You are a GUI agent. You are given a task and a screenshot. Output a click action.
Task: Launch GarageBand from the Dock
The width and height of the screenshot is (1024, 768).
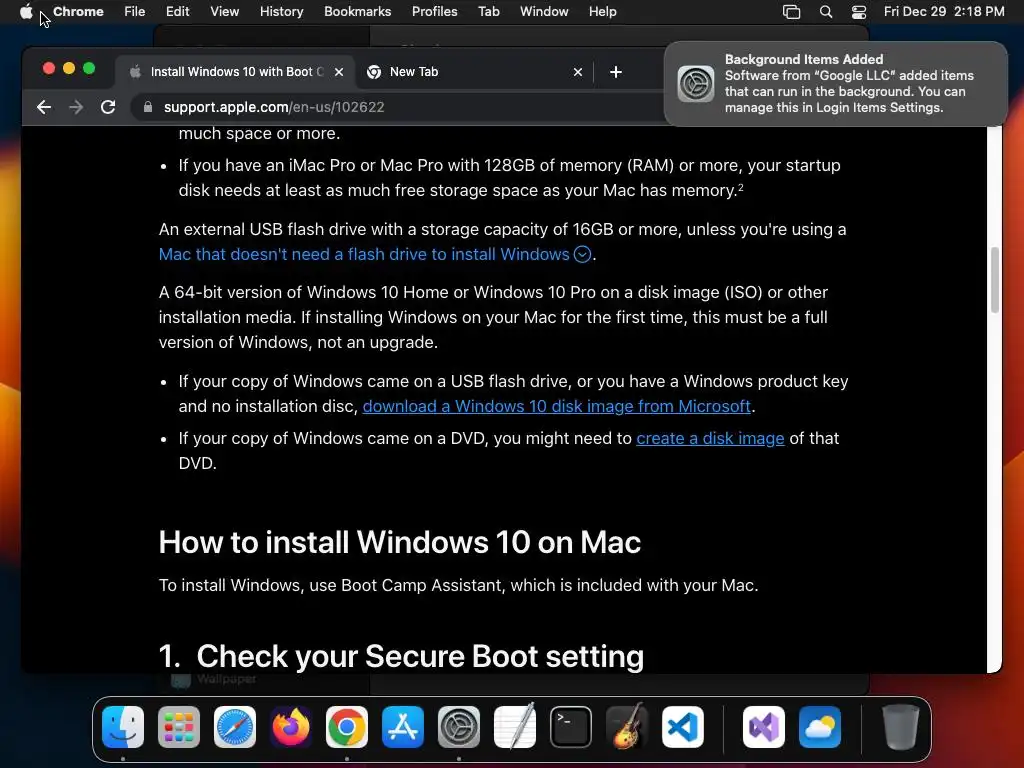click(x=627, y=727)
